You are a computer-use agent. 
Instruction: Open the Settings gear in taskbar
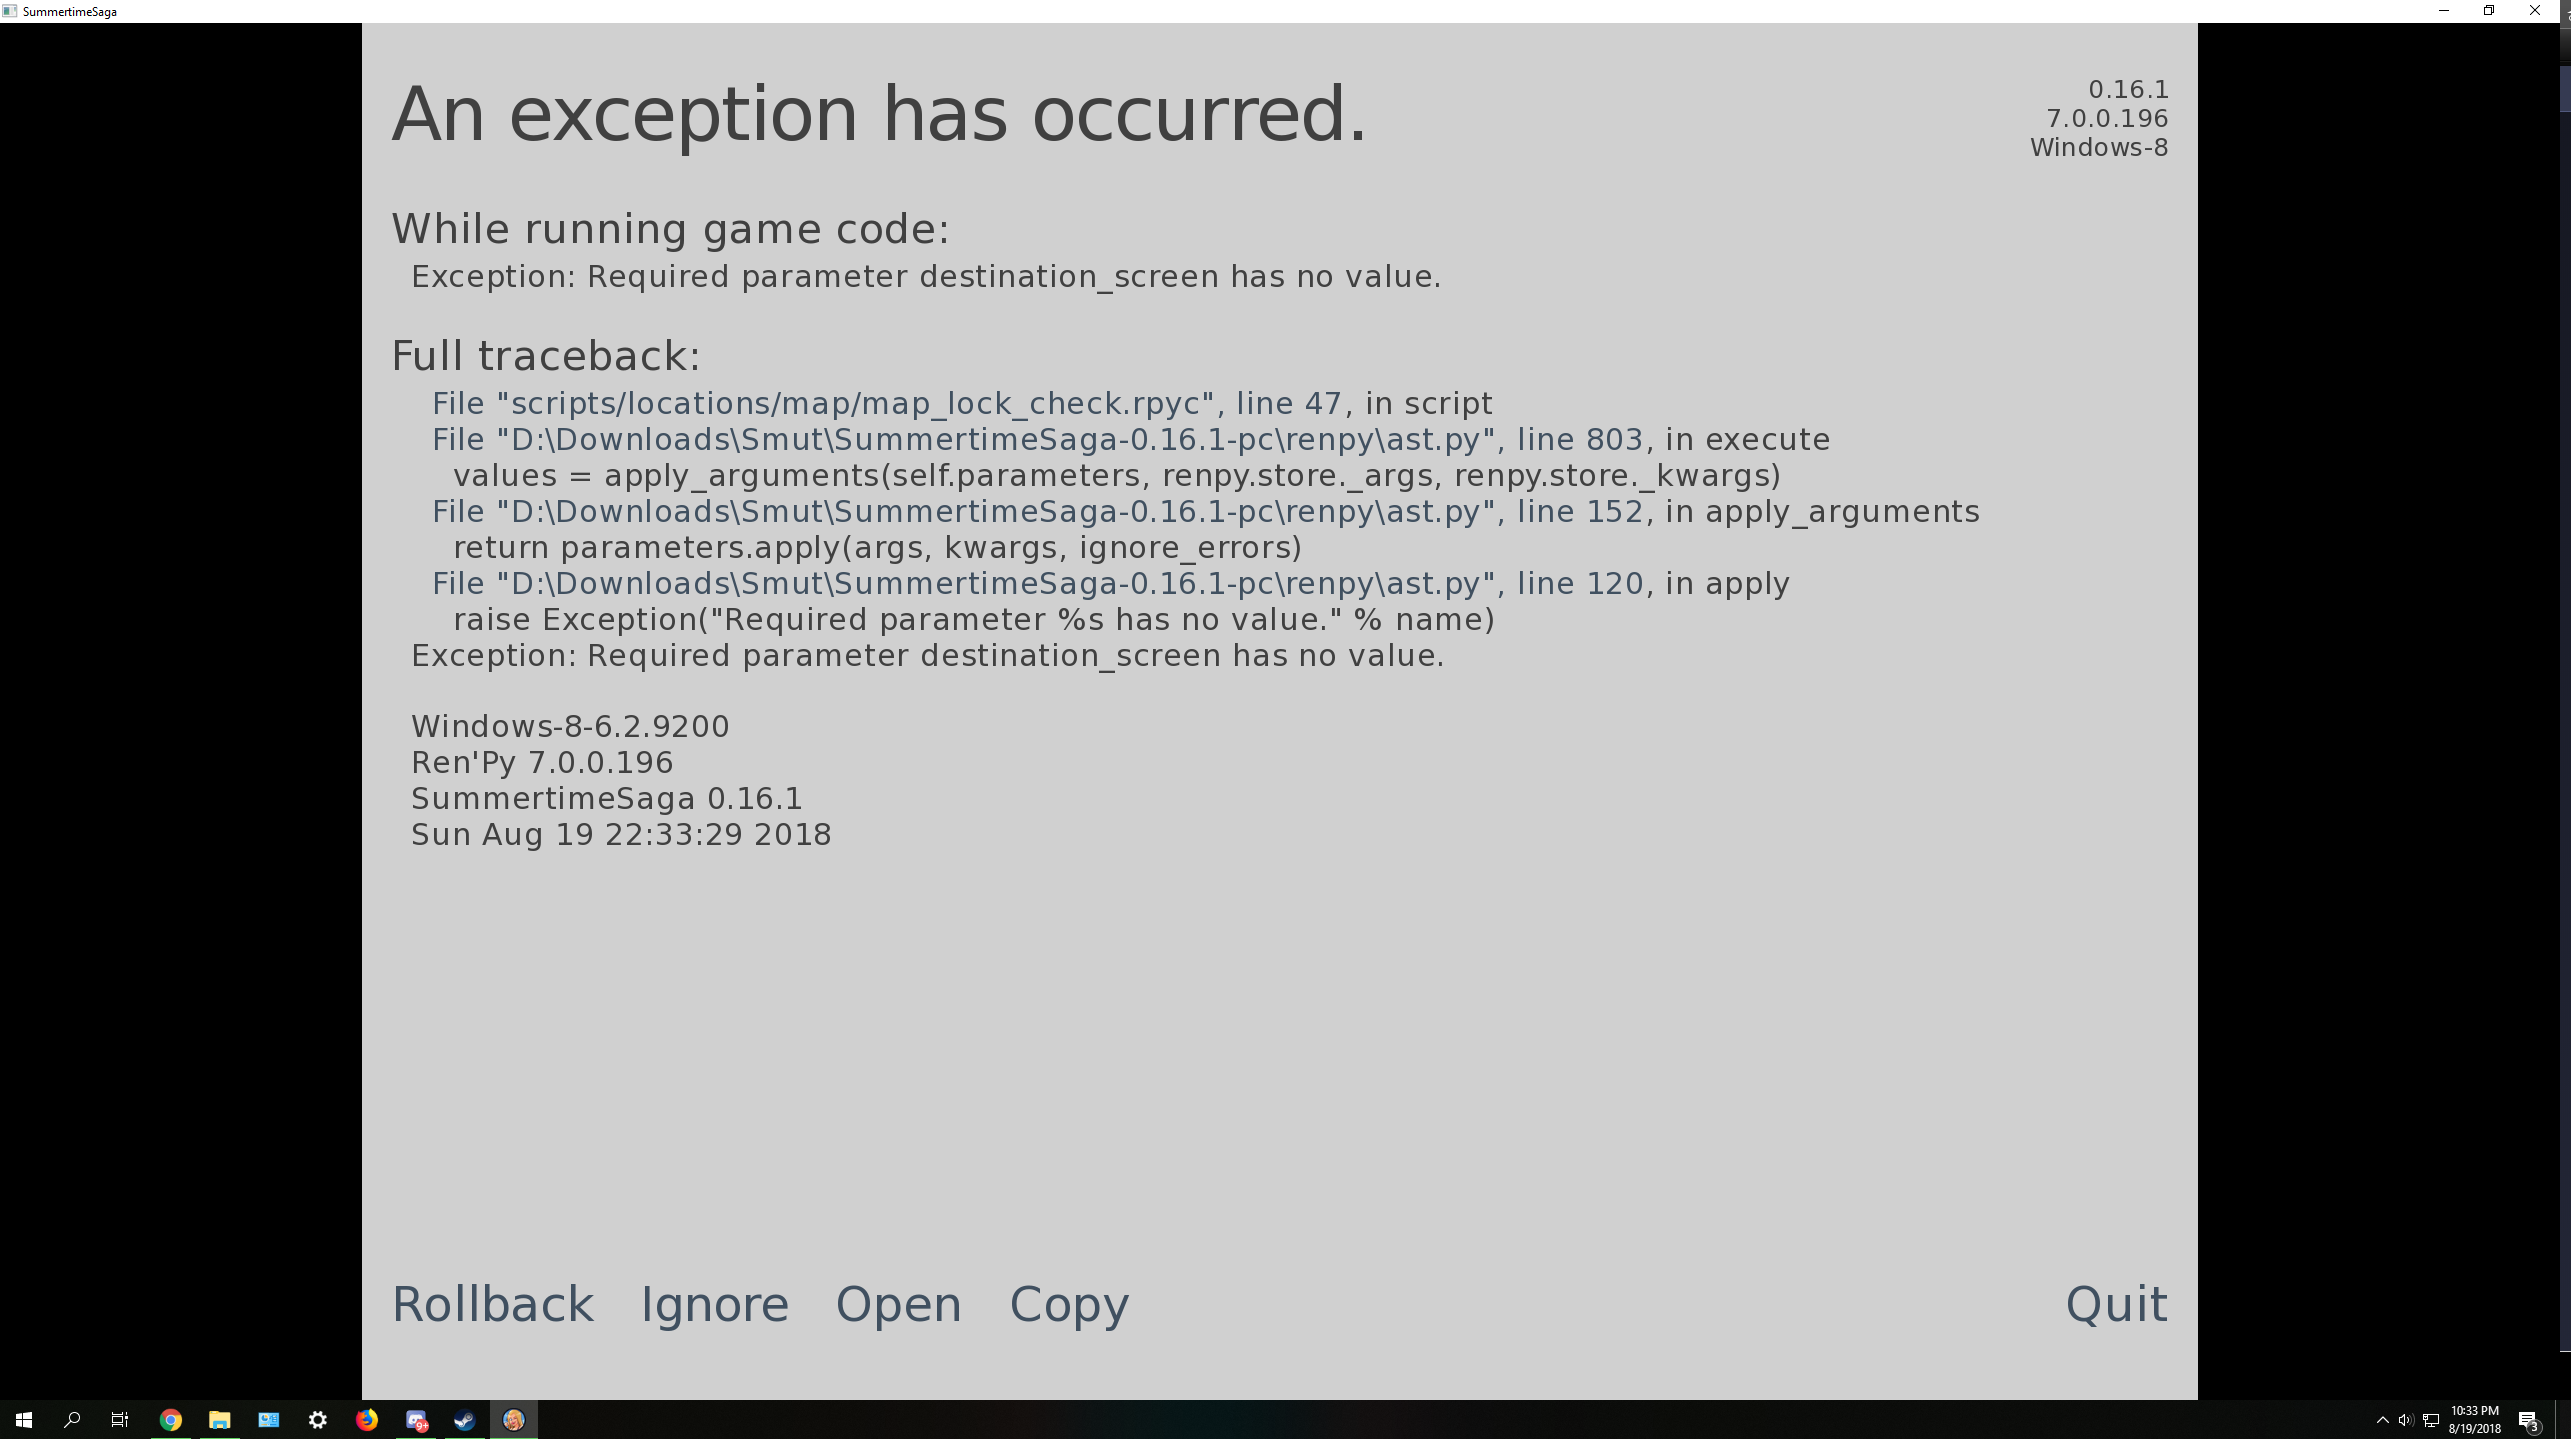pos(318,1420)
